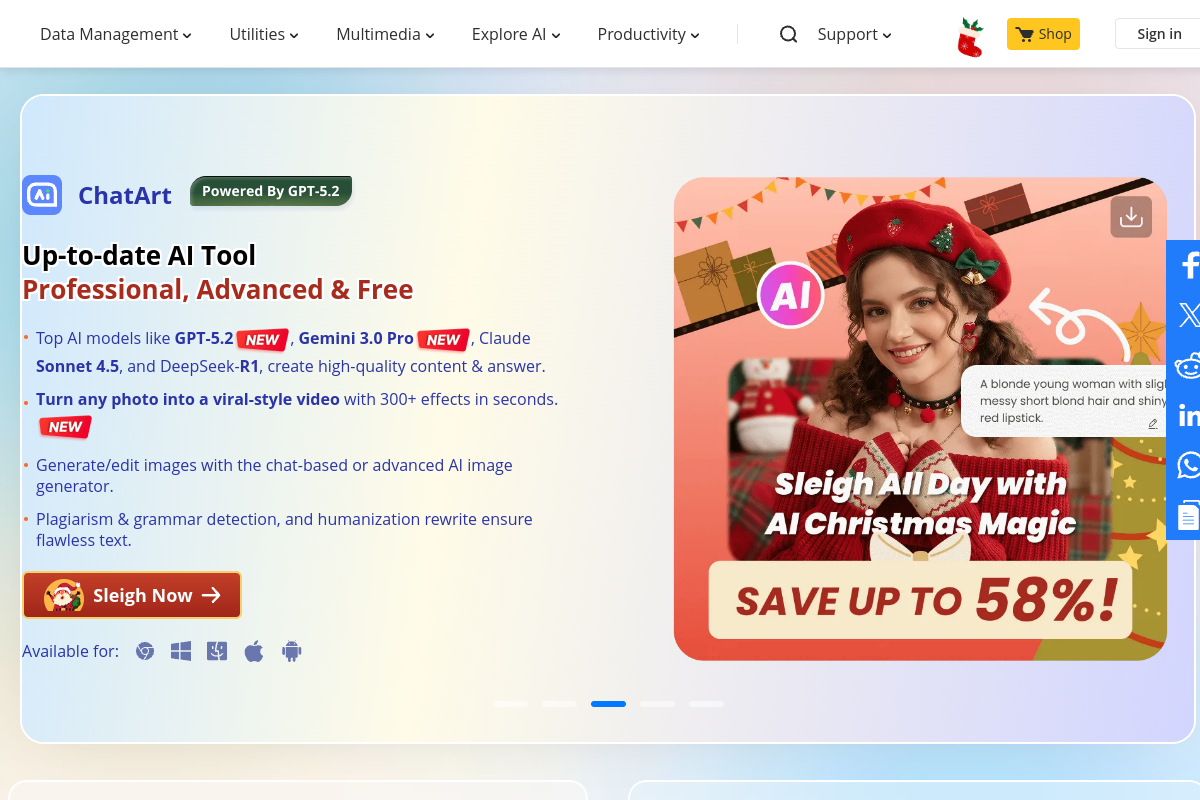Image resolution: width=1200 pixels, height=800 pixels.
Task: Click the search magnifier icon
Action: point(788,35)
